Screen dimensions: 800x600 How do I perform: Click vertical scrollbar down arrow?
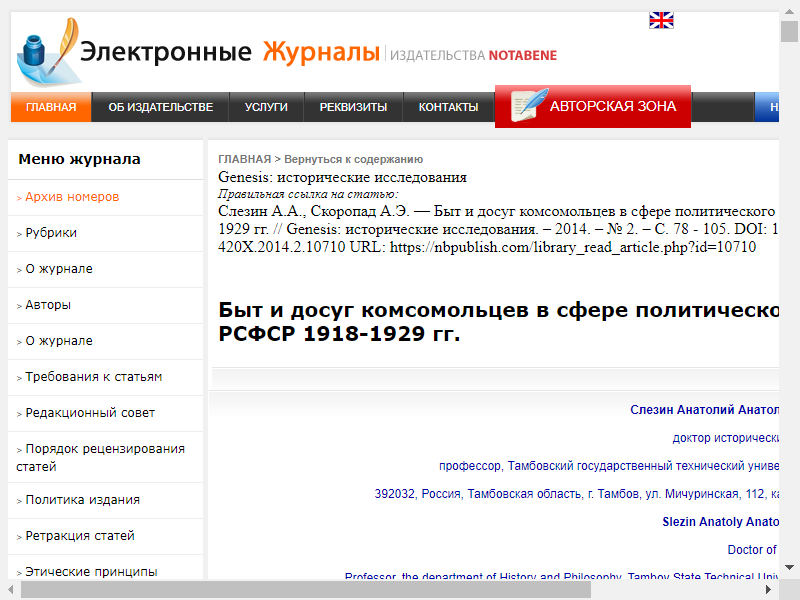789,567
